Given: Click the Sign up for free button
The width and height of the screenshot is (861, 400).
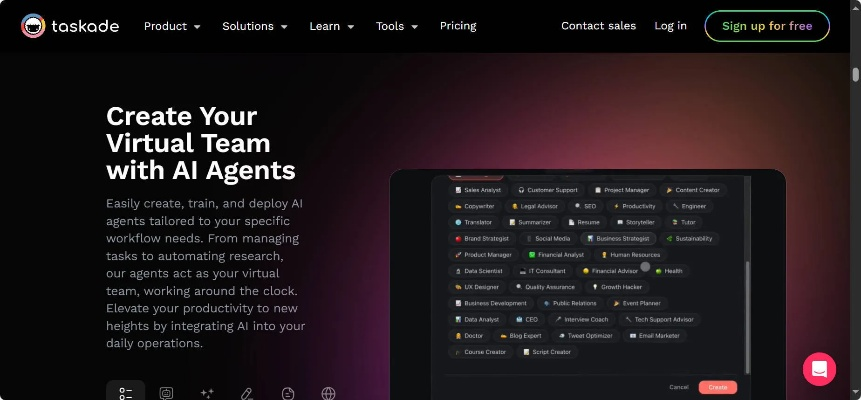Looking at the screenshot, I should (767, 26).
